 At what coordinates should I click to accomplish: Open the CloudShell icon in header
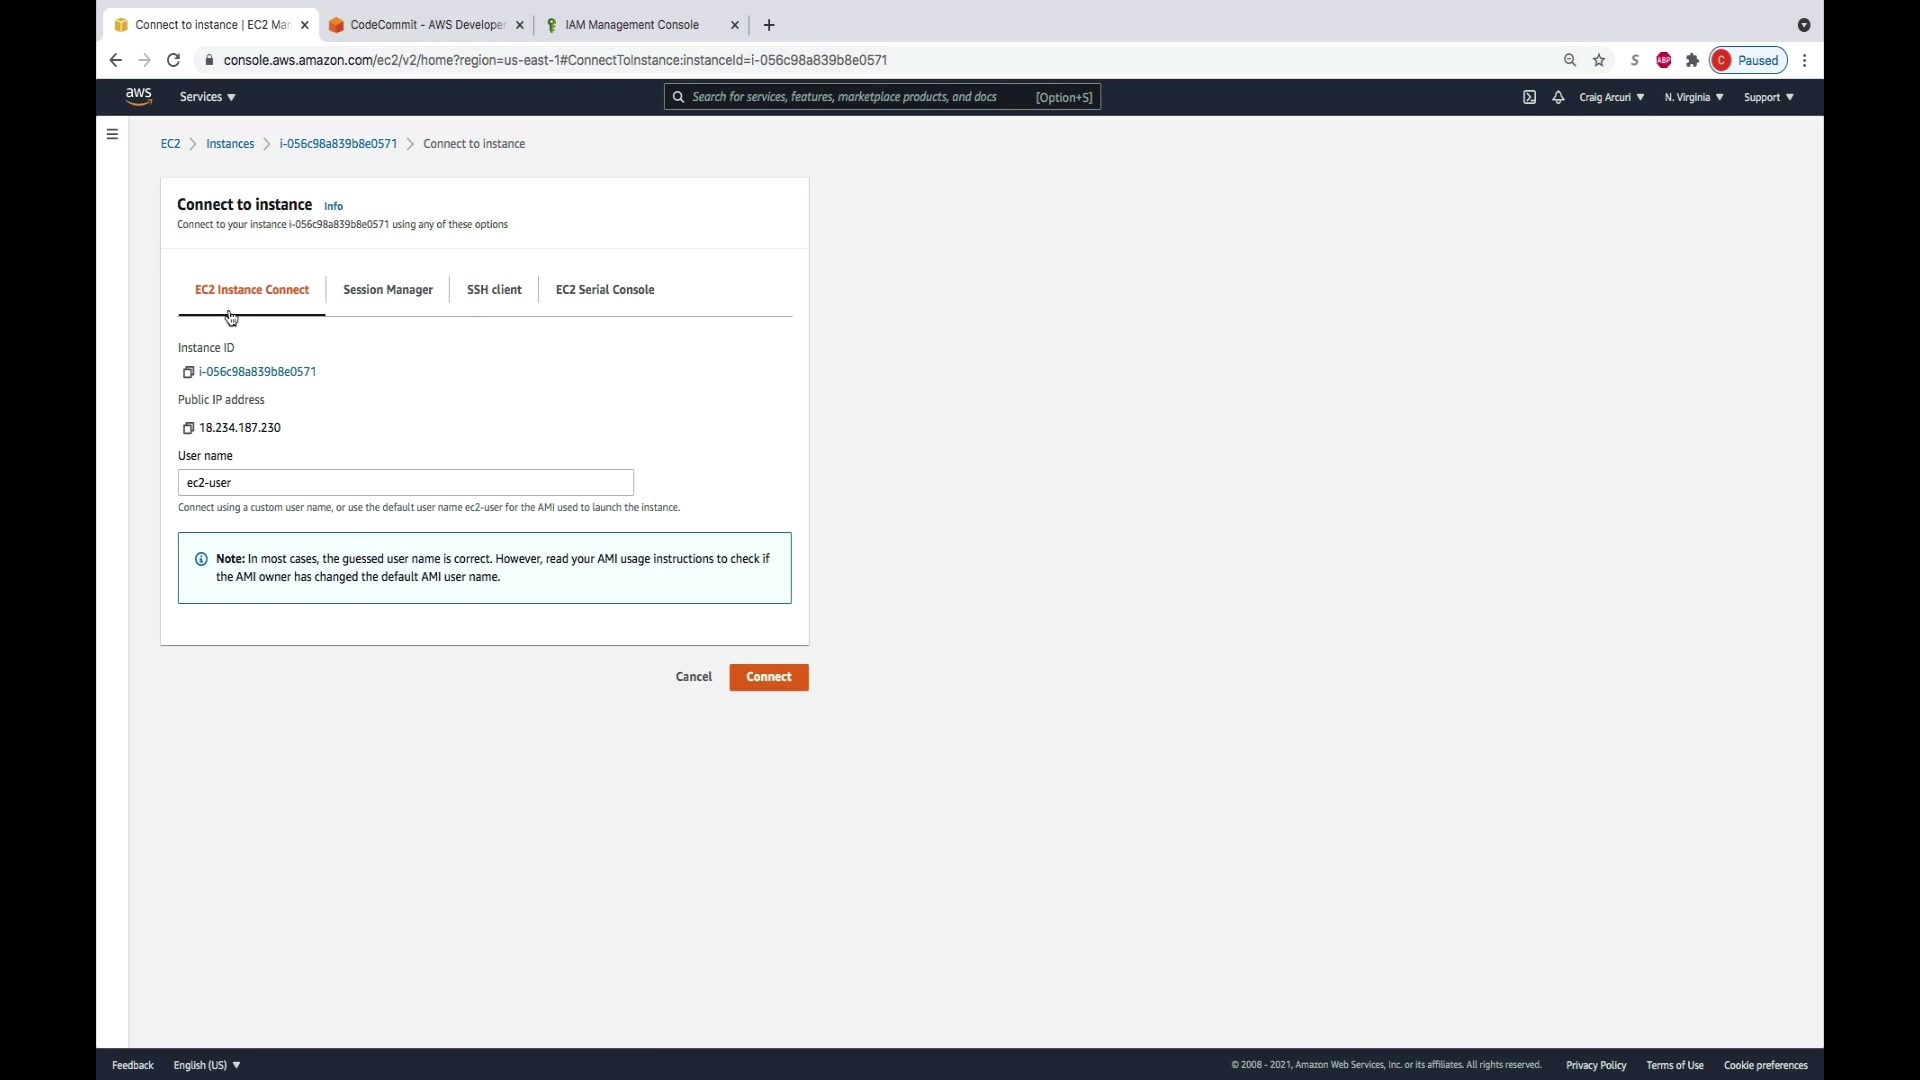click(x=1529, y=97)
